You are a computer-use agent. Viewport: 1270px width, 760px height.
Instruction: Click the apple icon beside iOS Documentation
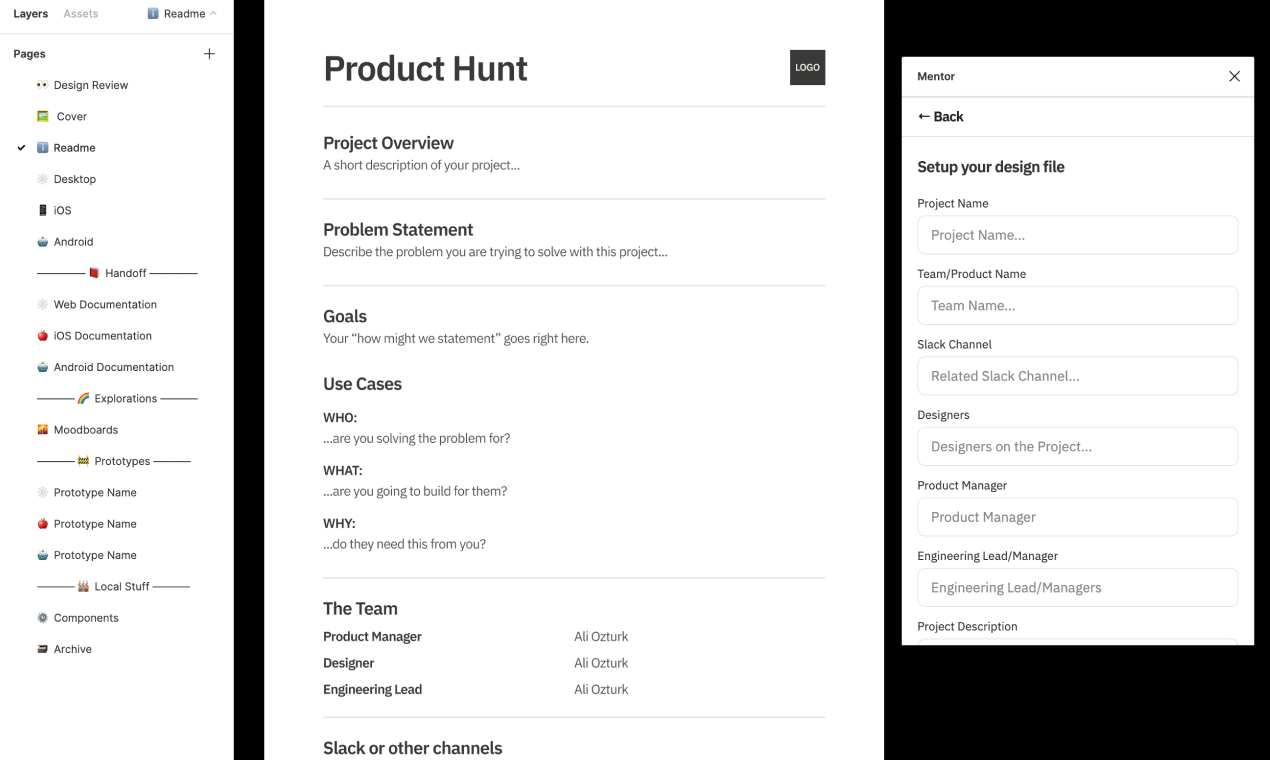pos(41,335)
